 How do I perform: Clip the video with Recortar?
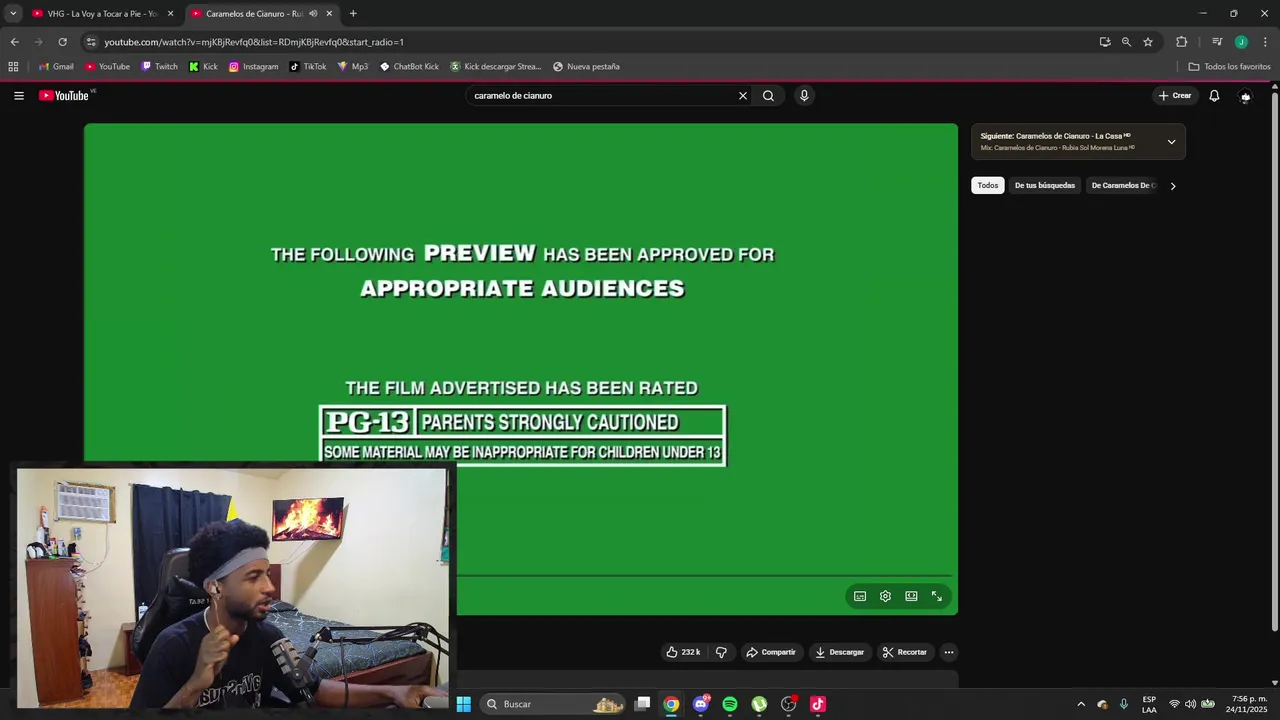click(x=904, y=652)
